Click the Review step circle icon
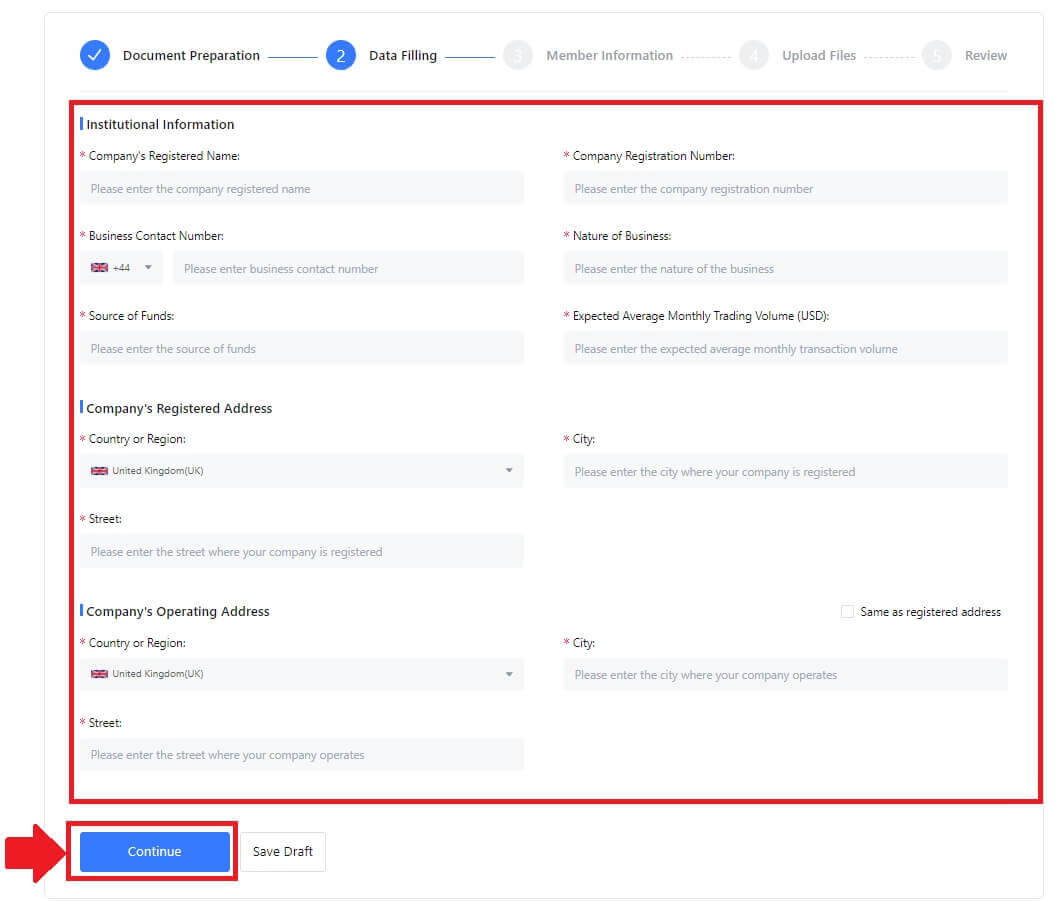 coord(937,55)
